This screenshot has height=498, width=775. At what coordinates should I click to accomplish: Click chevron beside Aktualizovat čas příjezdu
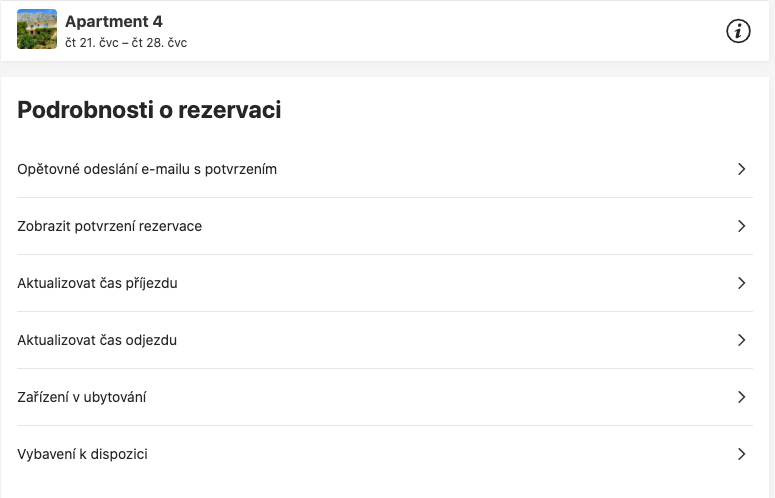coord(741,283)
